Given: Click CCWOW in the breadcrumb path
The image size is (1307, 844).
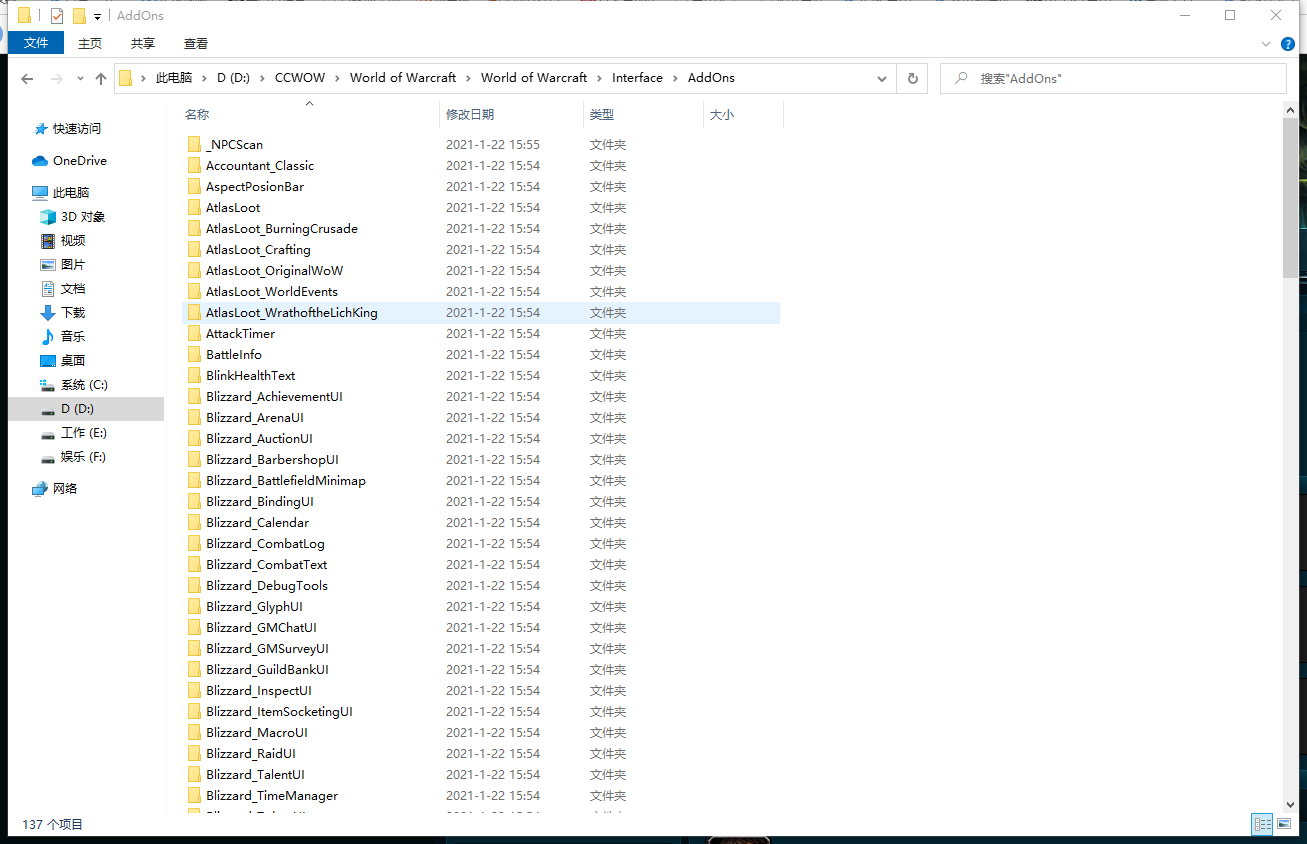Looking at the screenshot, I should click(x=299, y=78).
